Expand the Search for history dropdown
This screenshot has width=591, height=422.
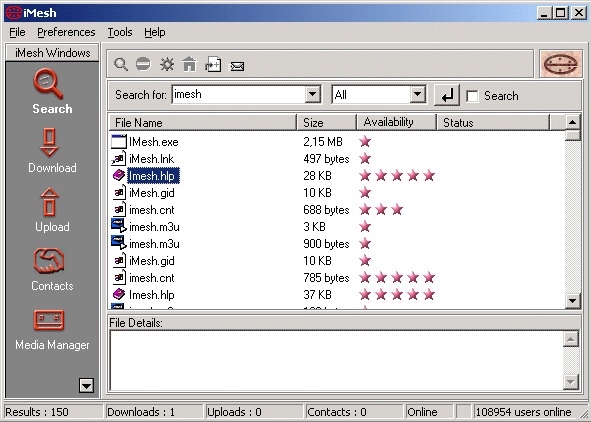tap(313, 94)
